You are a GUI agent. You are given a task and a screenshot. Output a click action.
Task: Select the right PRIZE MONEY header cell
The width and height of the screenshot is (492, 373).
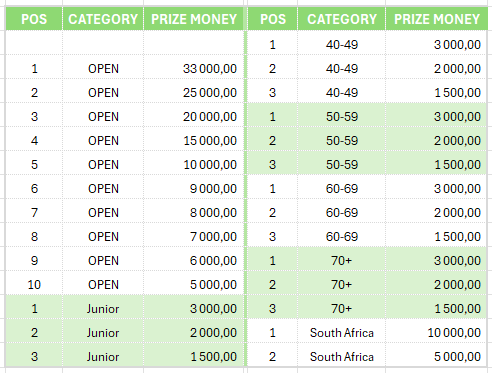437,19
